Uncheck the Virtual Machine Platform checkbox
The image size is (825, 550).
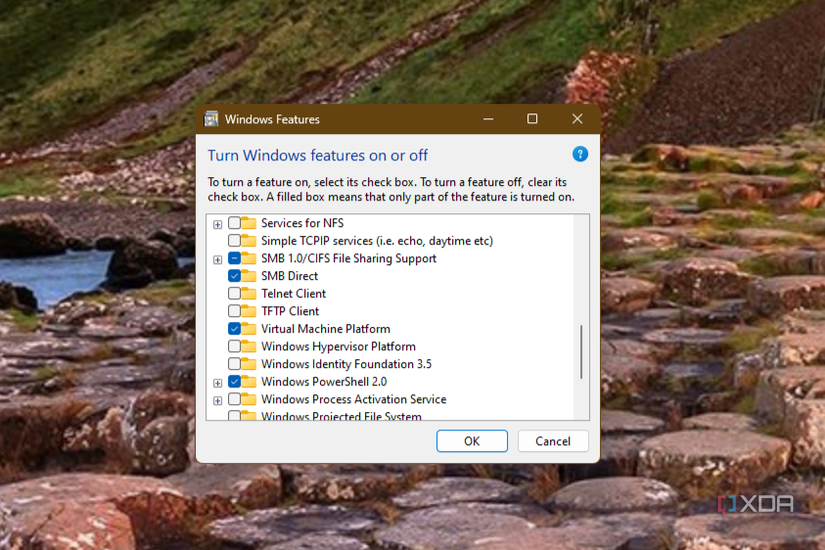(x=234, y=328)
